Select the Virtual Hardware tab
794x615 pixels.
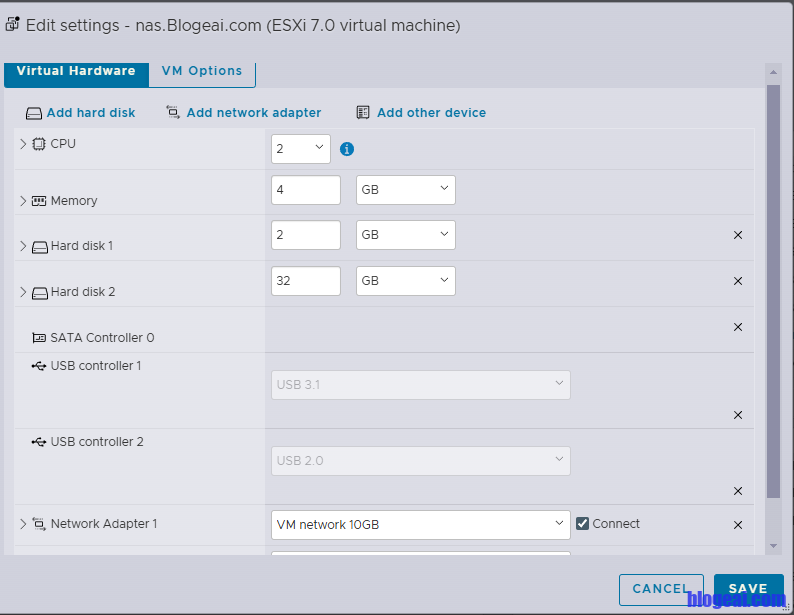pyautogui.click(x=76, y=71)
